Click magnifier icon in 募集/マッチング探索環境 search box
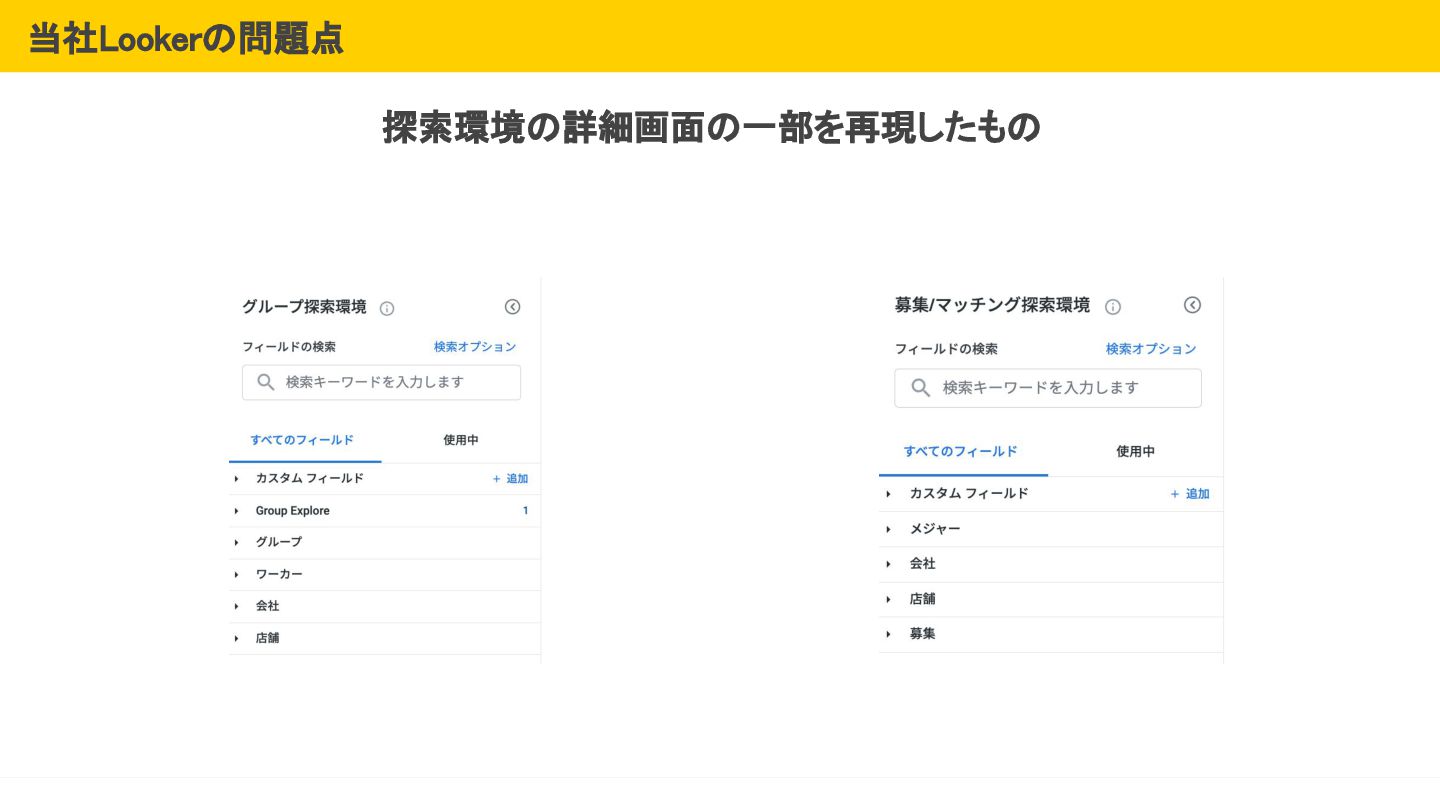Screen dimensions: 1440x810 [x=921, y=388]
